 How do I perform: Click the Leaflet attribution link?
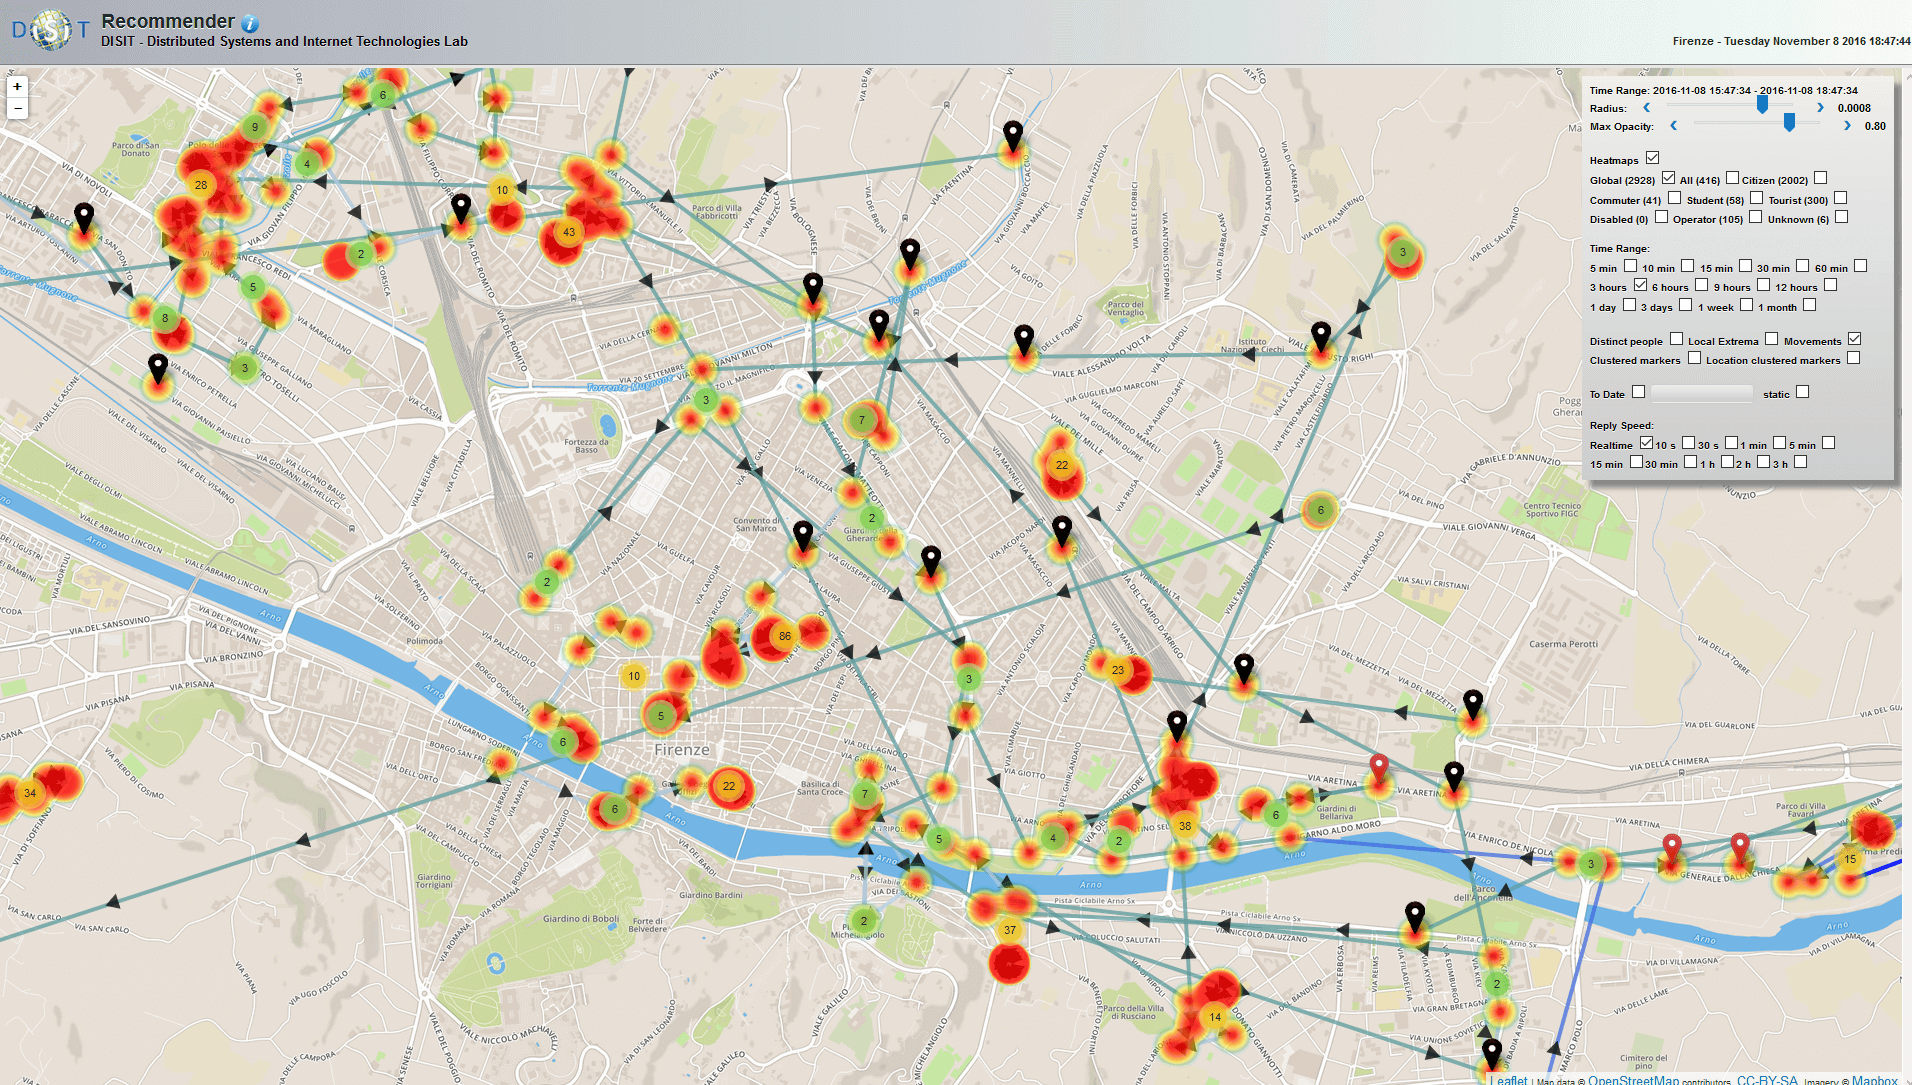[x=1510, y=1080]
